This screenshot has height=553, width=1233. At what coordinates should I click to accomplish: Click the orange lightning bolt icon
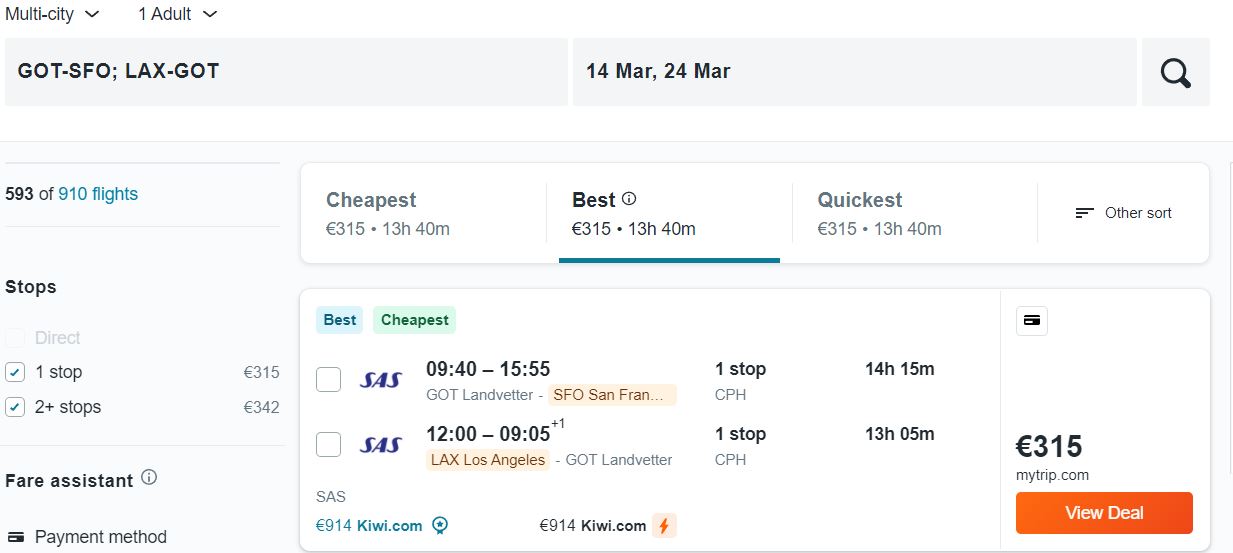click(664, 525)
